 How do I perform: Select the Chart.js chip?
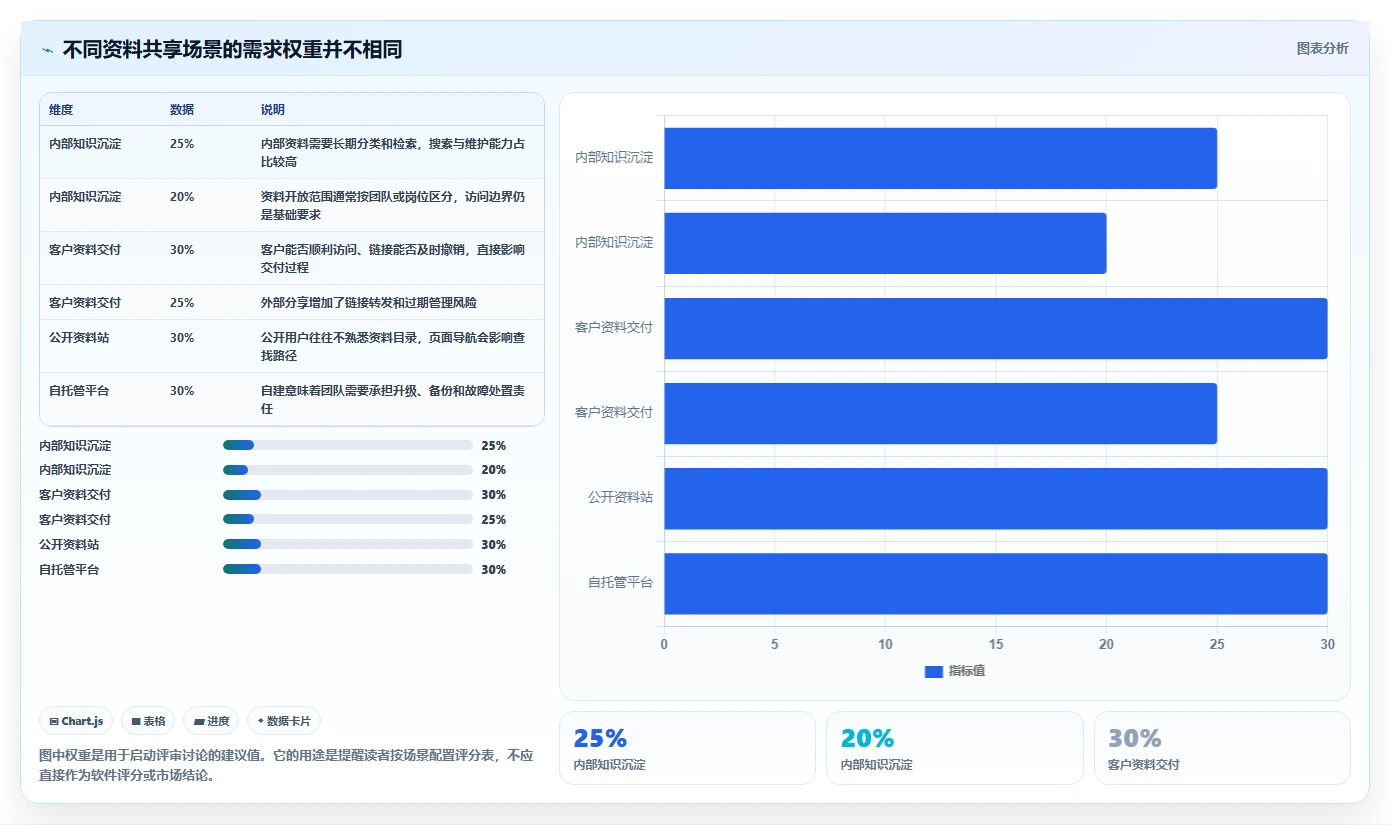pos(76,721)
